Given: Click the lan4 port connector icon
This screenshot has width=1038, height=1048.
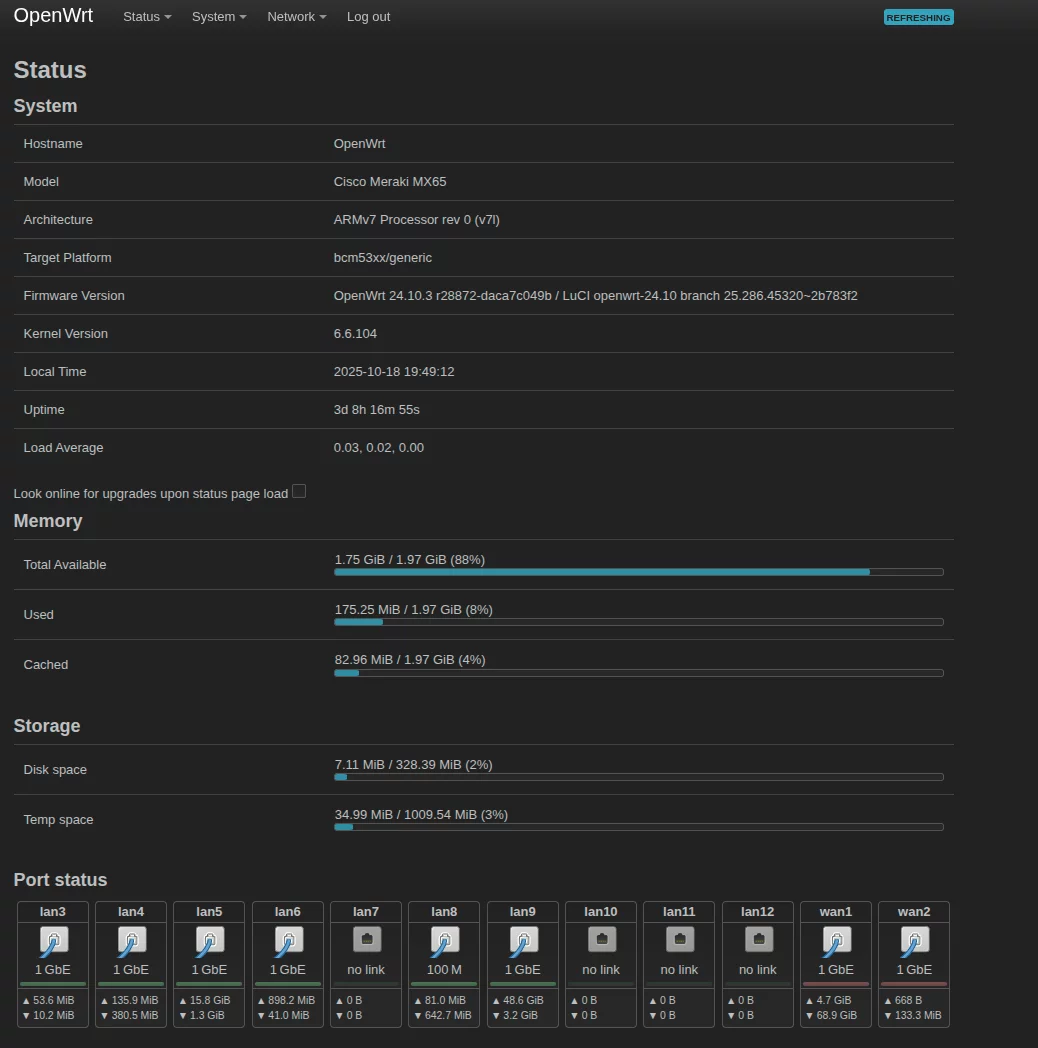Looking at the screenshot, I should point(131,940).
